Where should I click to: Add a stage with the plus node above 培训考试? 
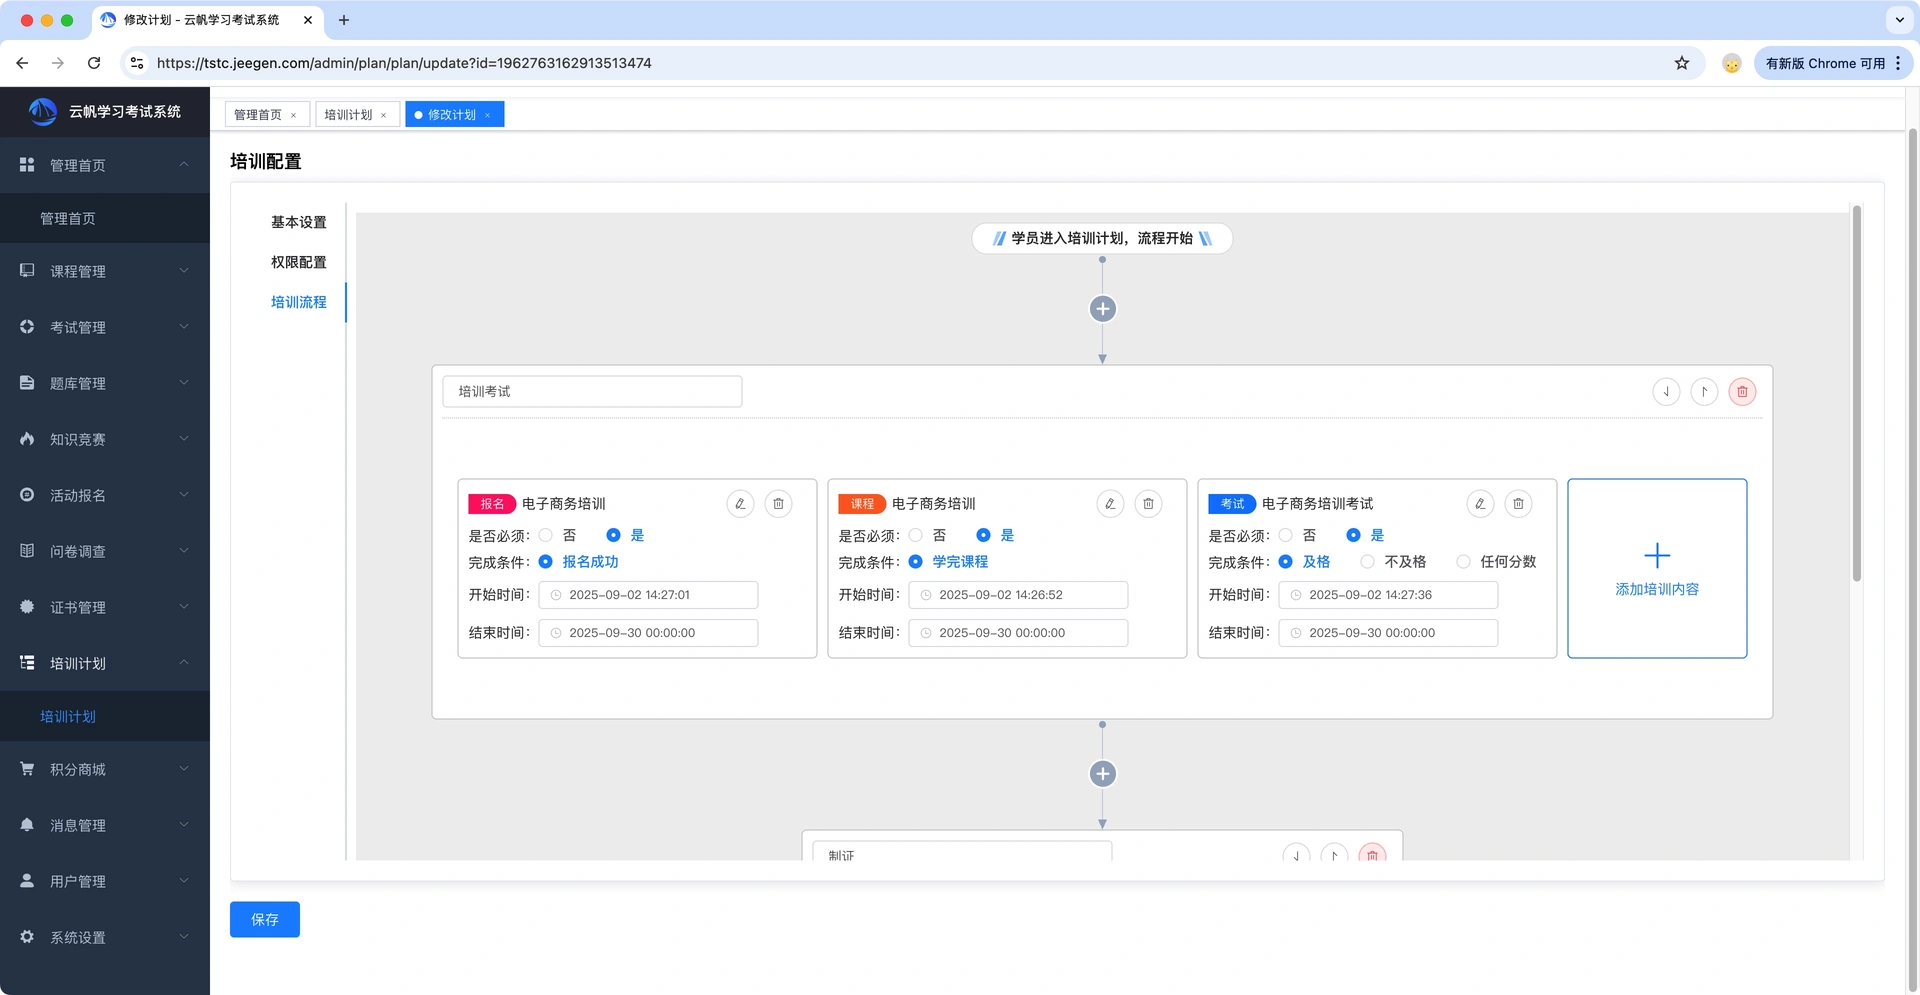coord(1102,309)
